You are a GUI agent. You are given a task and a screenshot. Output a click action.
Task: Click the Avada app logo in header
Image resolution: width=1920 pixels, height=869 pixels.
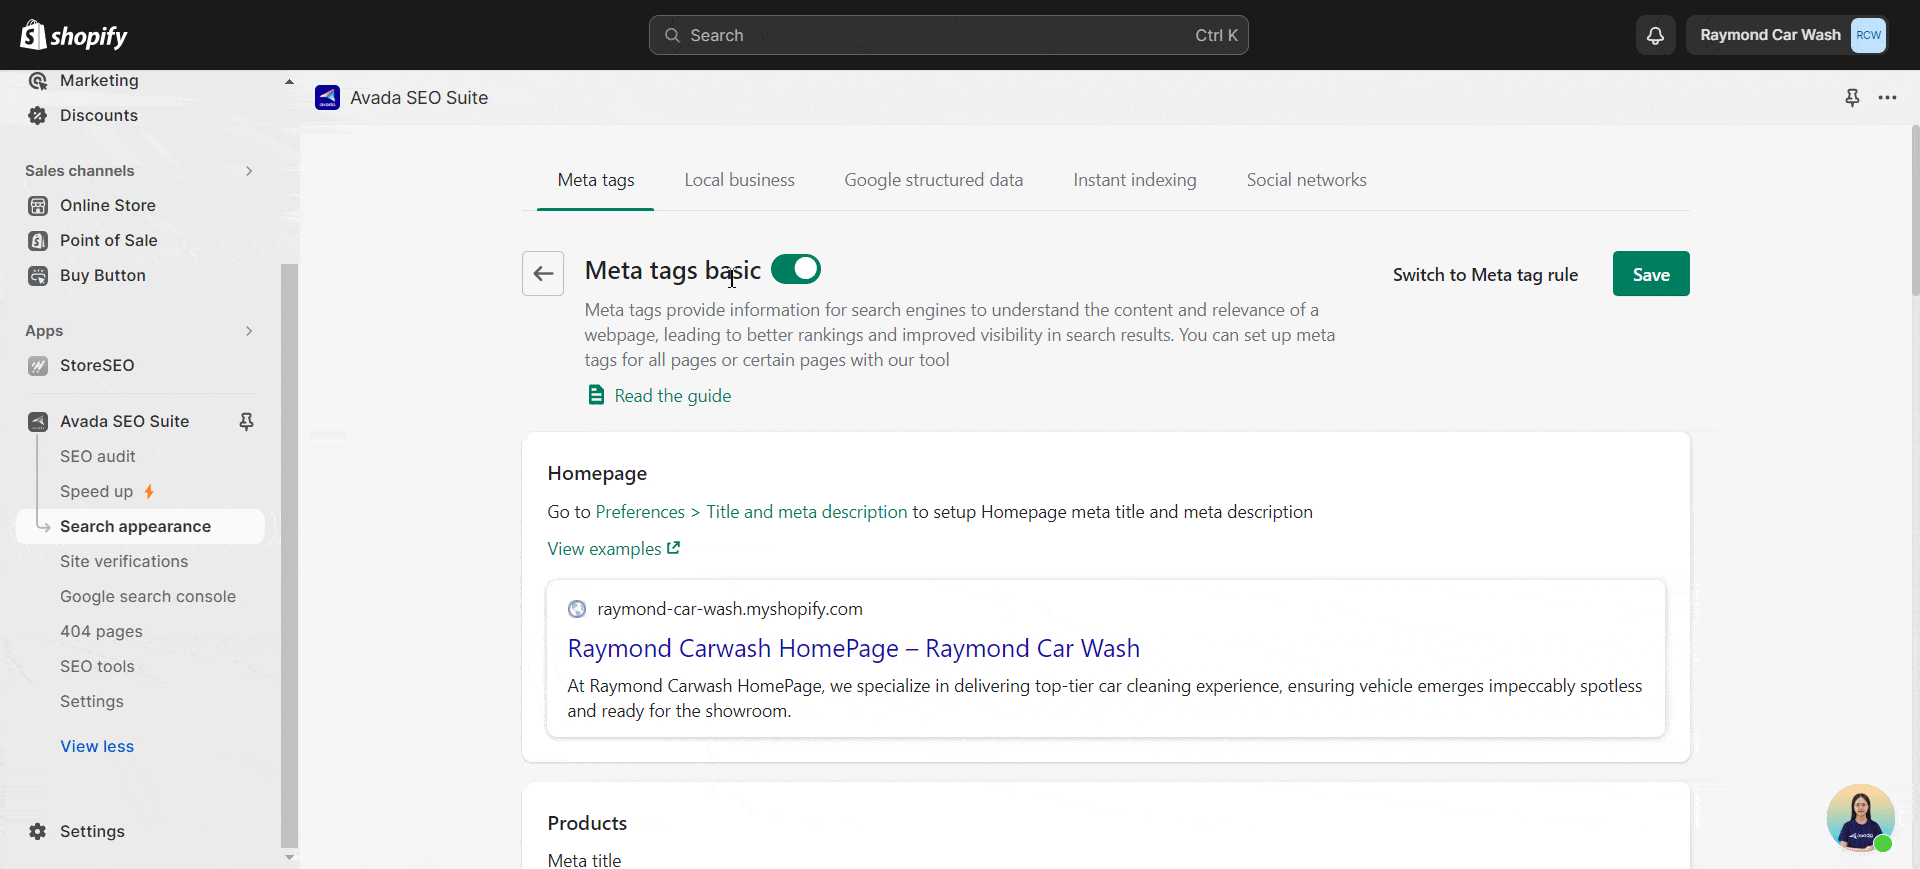click(327, 97)
